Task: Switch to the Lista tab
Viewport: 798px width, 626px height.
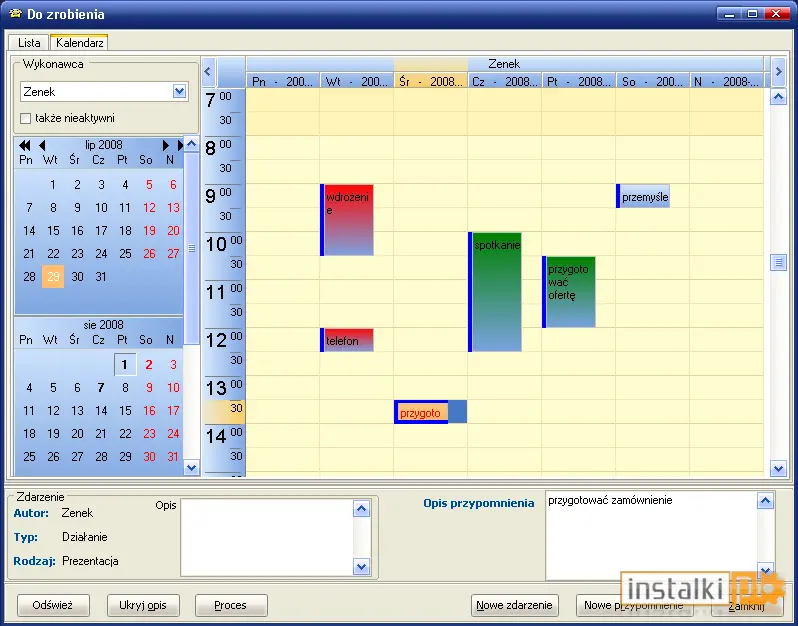Action: pos(28,43)
